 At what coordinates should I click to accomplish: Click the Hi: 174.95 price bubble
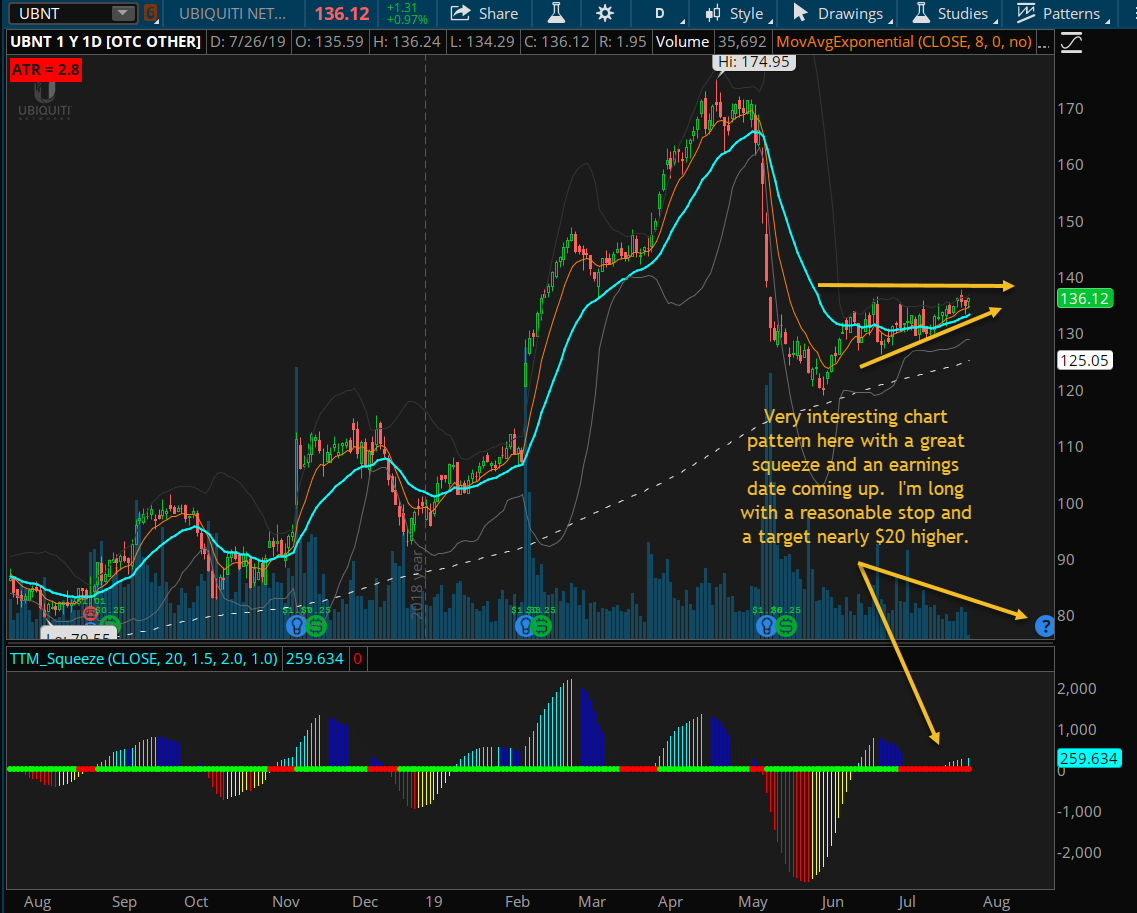click(753, 62)
